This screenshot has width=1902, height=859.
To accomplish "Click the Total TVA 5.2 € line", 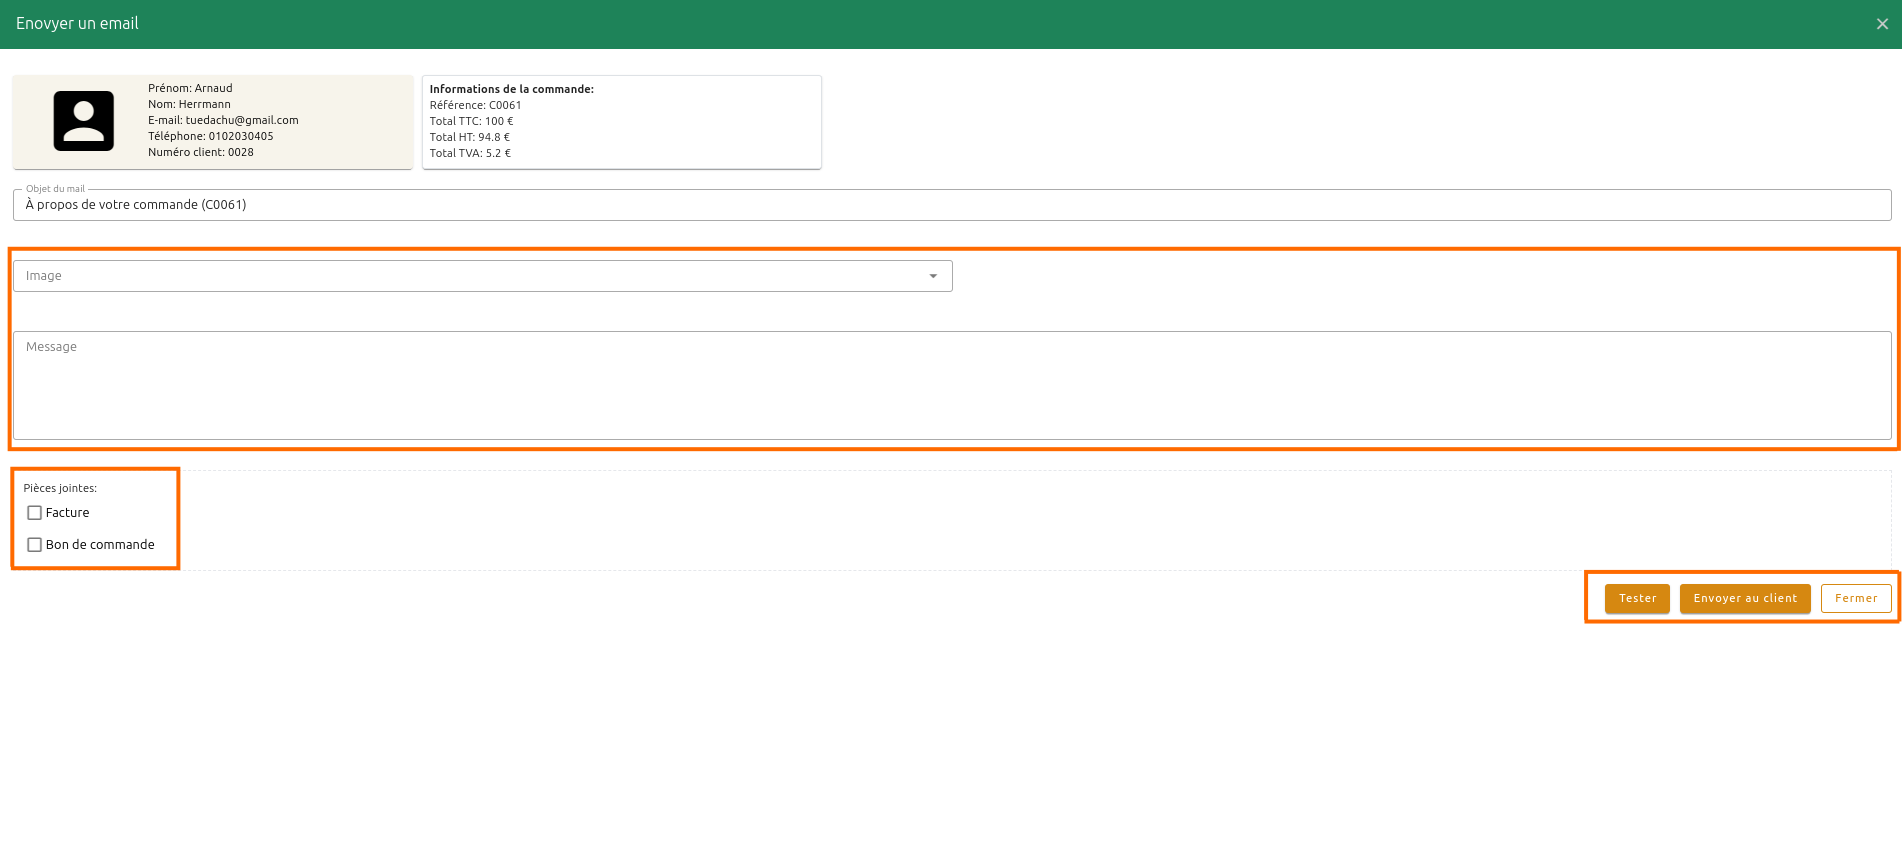I will (x=470, y=153).
